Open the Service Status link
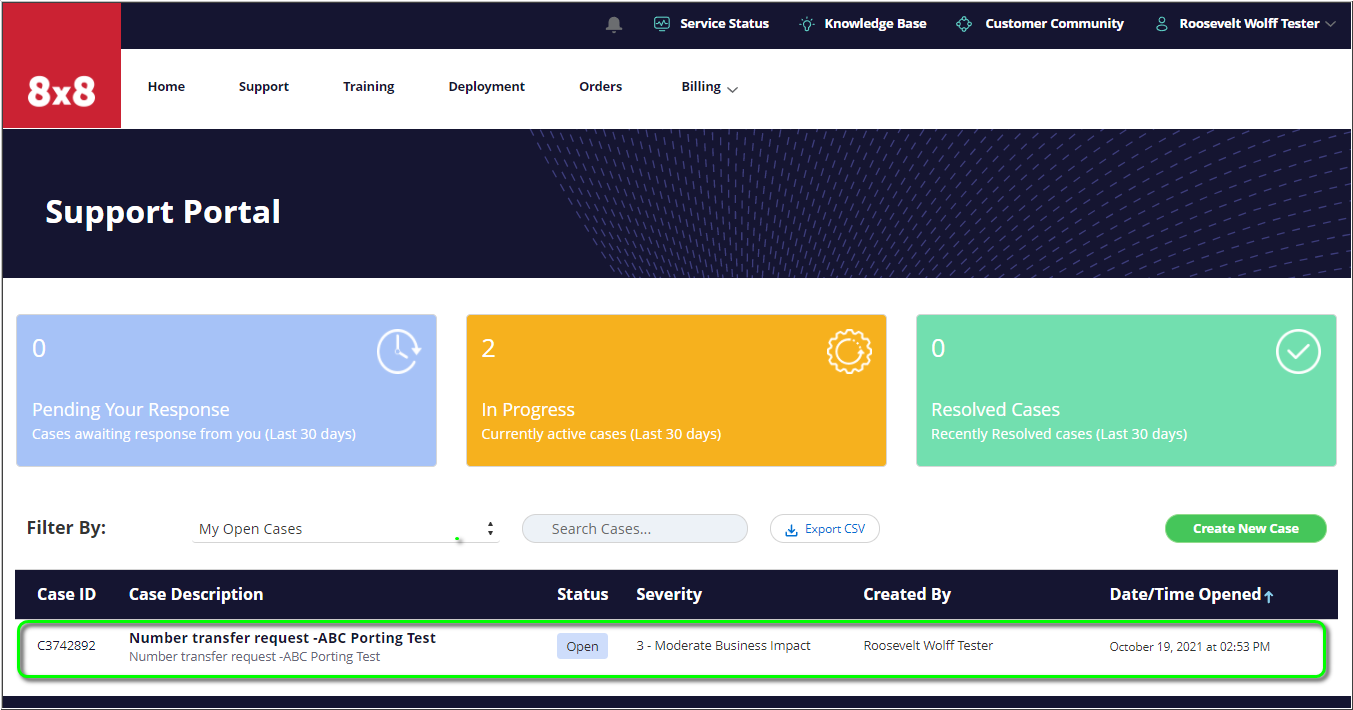The width and height of the screenshot is (1353, 710). click(725, 24)
